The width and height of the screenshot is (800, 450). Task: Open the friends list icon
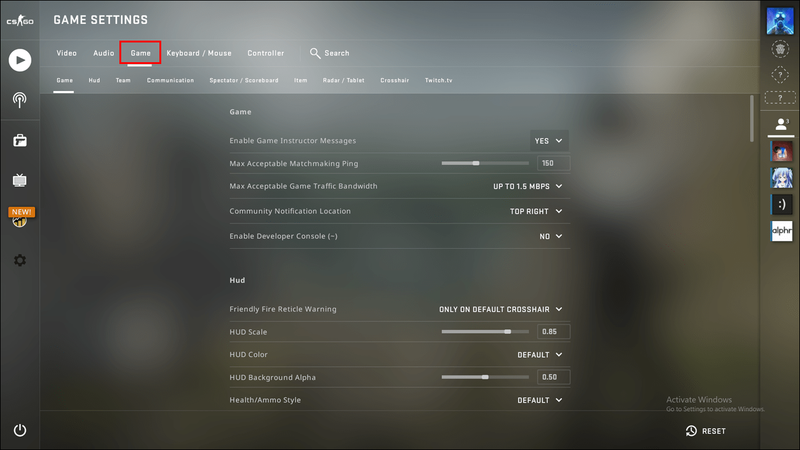click(x=781, y=124)
